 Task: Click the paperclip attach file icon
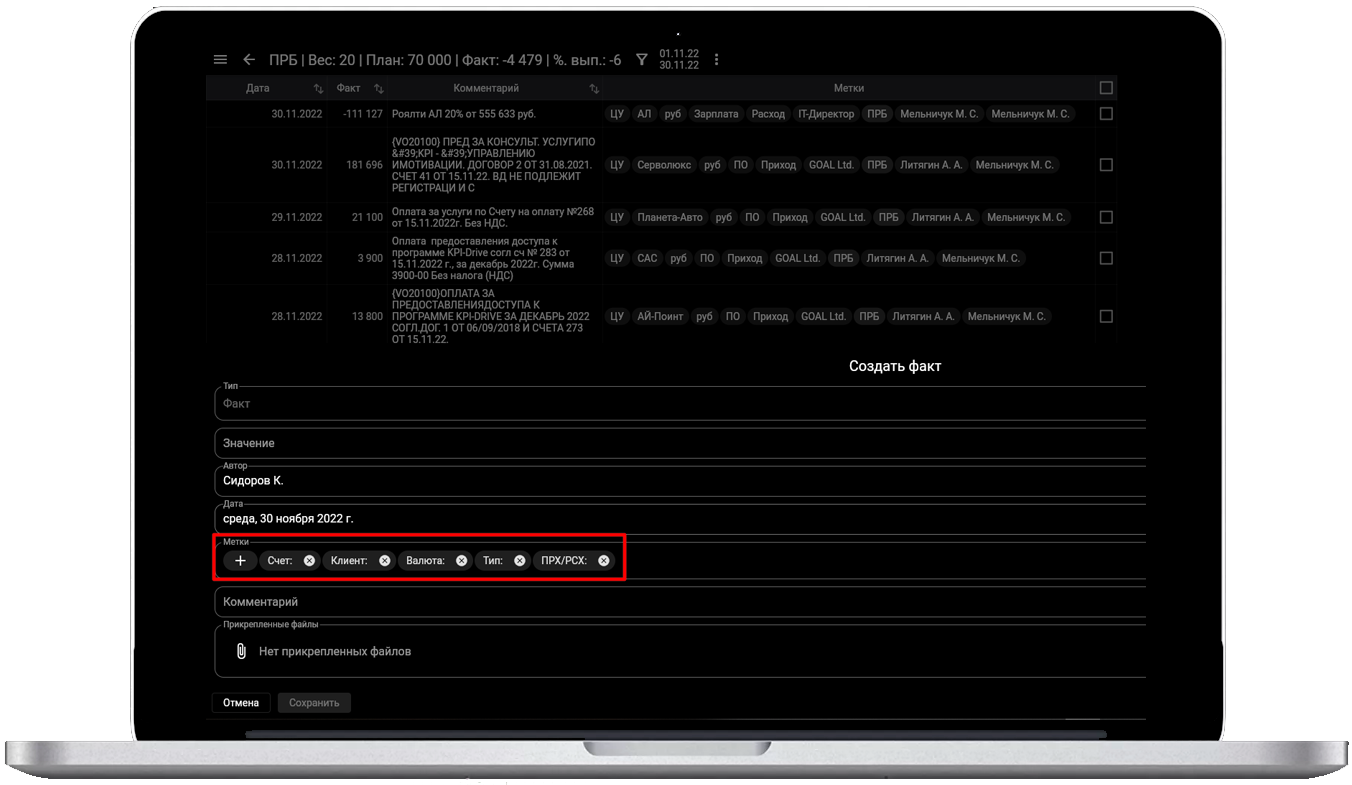point(240,651)
